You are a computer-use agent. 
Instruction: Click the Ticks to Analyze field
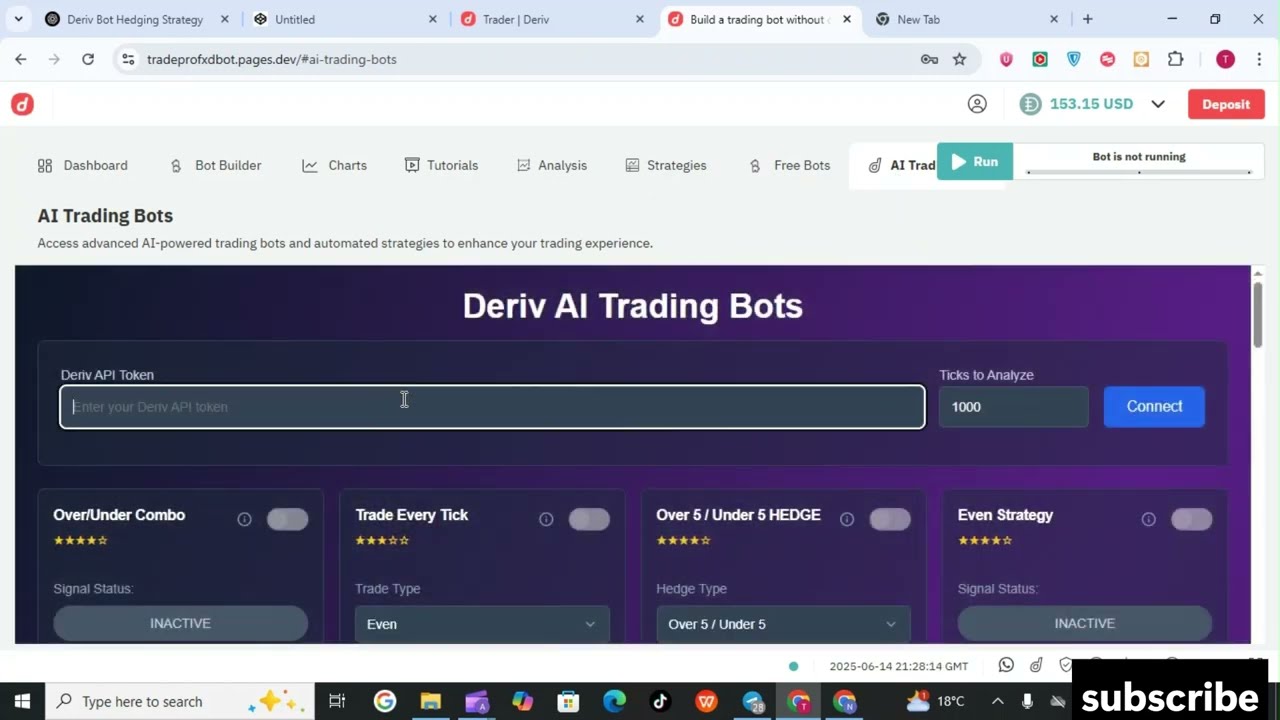tap(1013, 407)
